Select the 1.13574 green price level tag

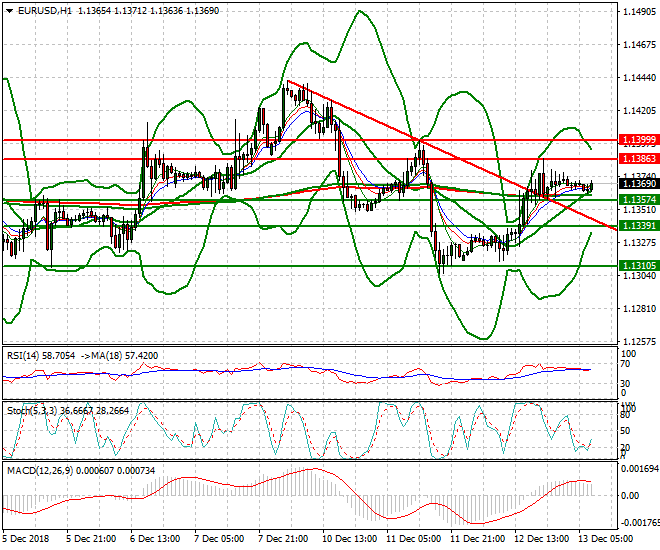(638, 200)
